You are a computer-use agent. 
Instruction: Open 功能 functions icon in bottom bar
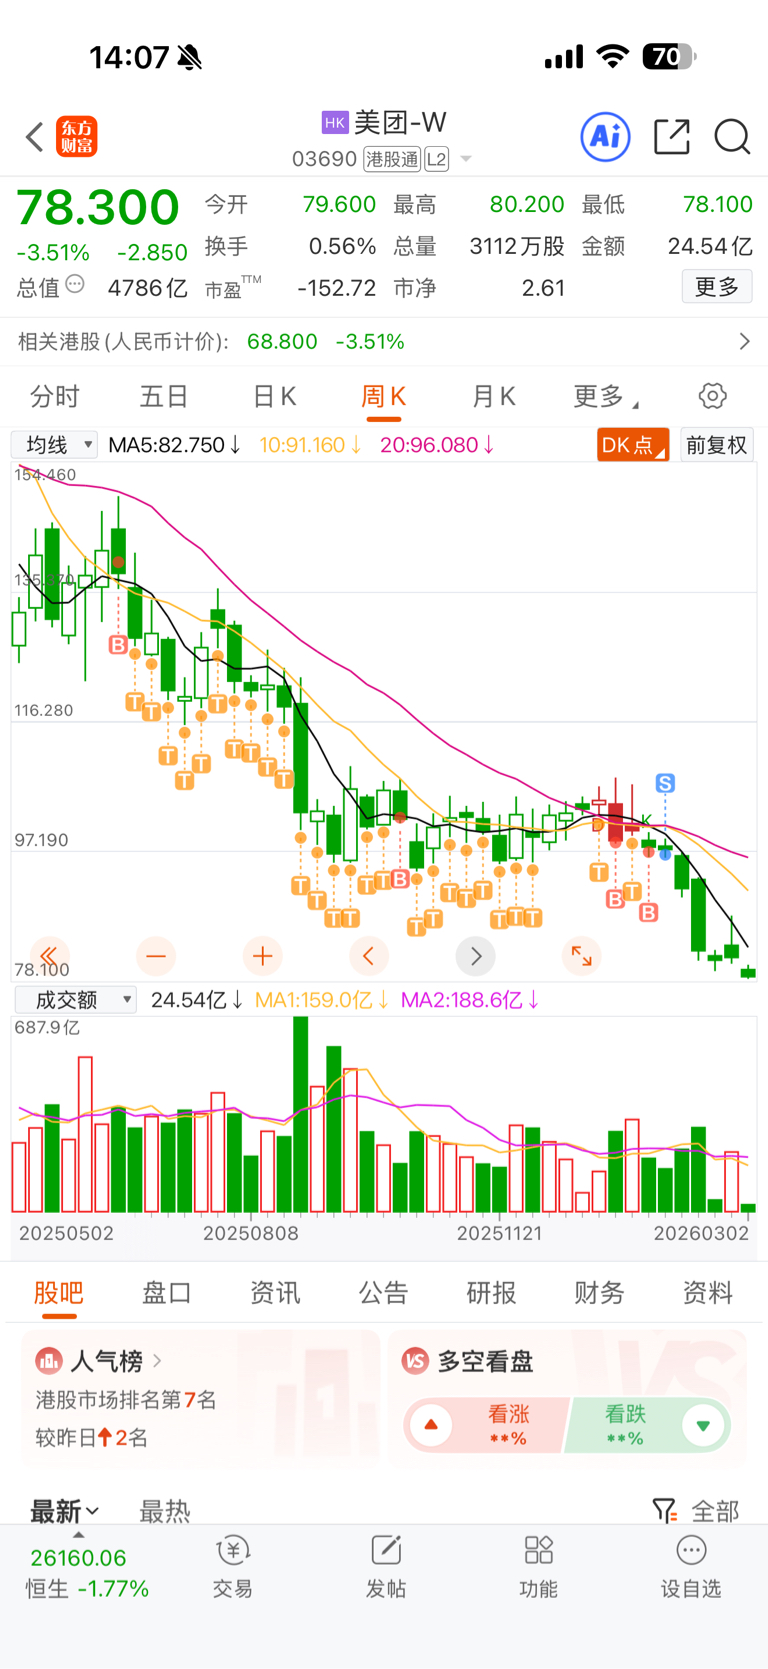click(x=539, y=1551)
